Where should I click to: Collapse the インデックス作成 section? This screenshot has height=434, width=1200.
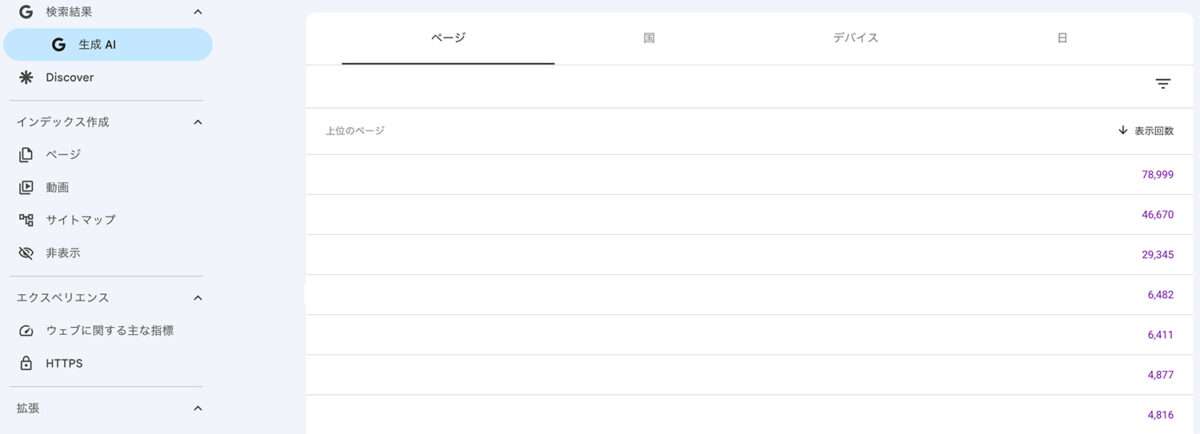197,122
